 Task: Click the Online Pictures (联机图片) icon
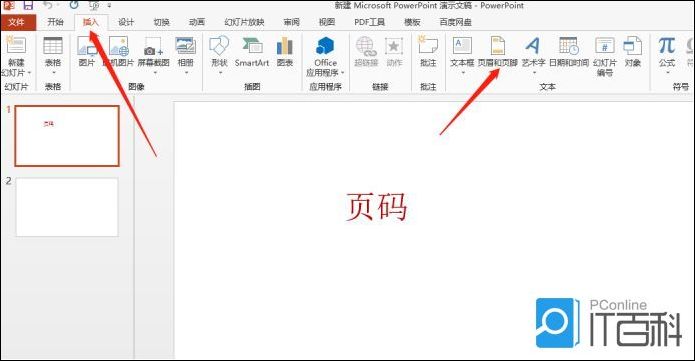[x=118, y=45]
